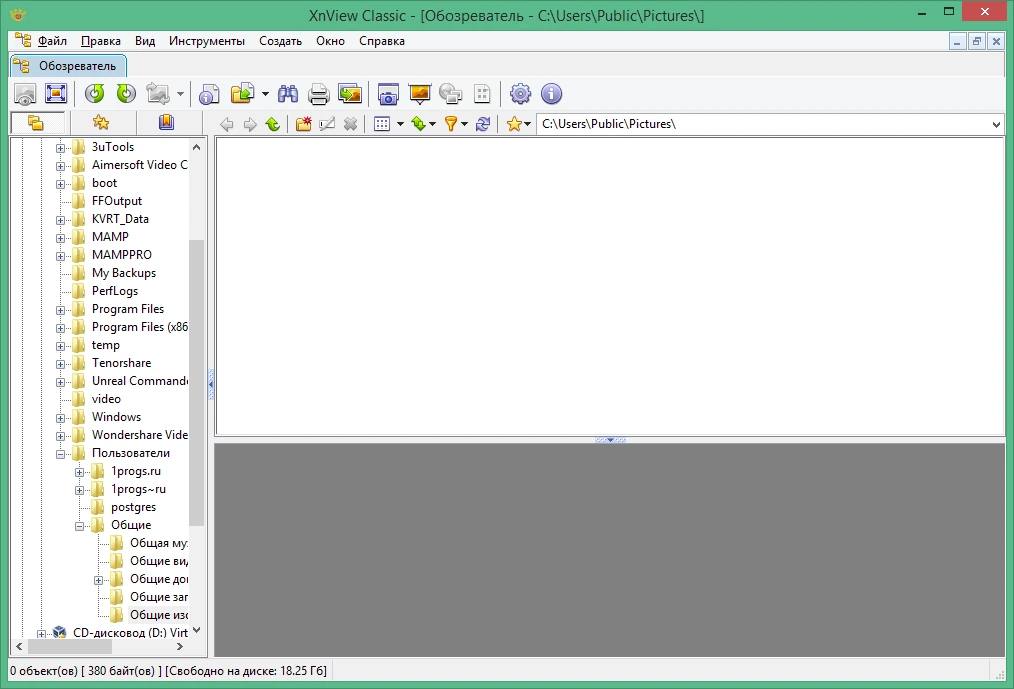Open the selected image in viewer mode
Image resolution: width=1014 pixels, height=689 pixels.
[x=25, y=94]
